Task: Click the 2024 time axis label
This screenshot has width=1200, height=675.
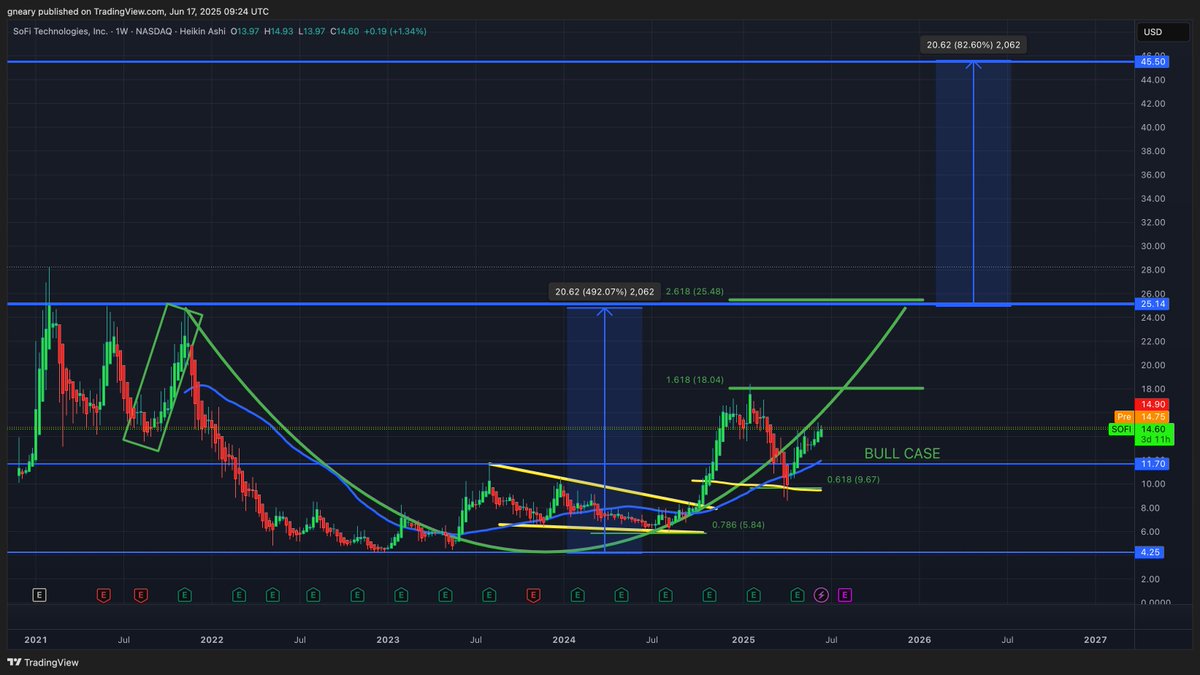Action: click(563, 639)
